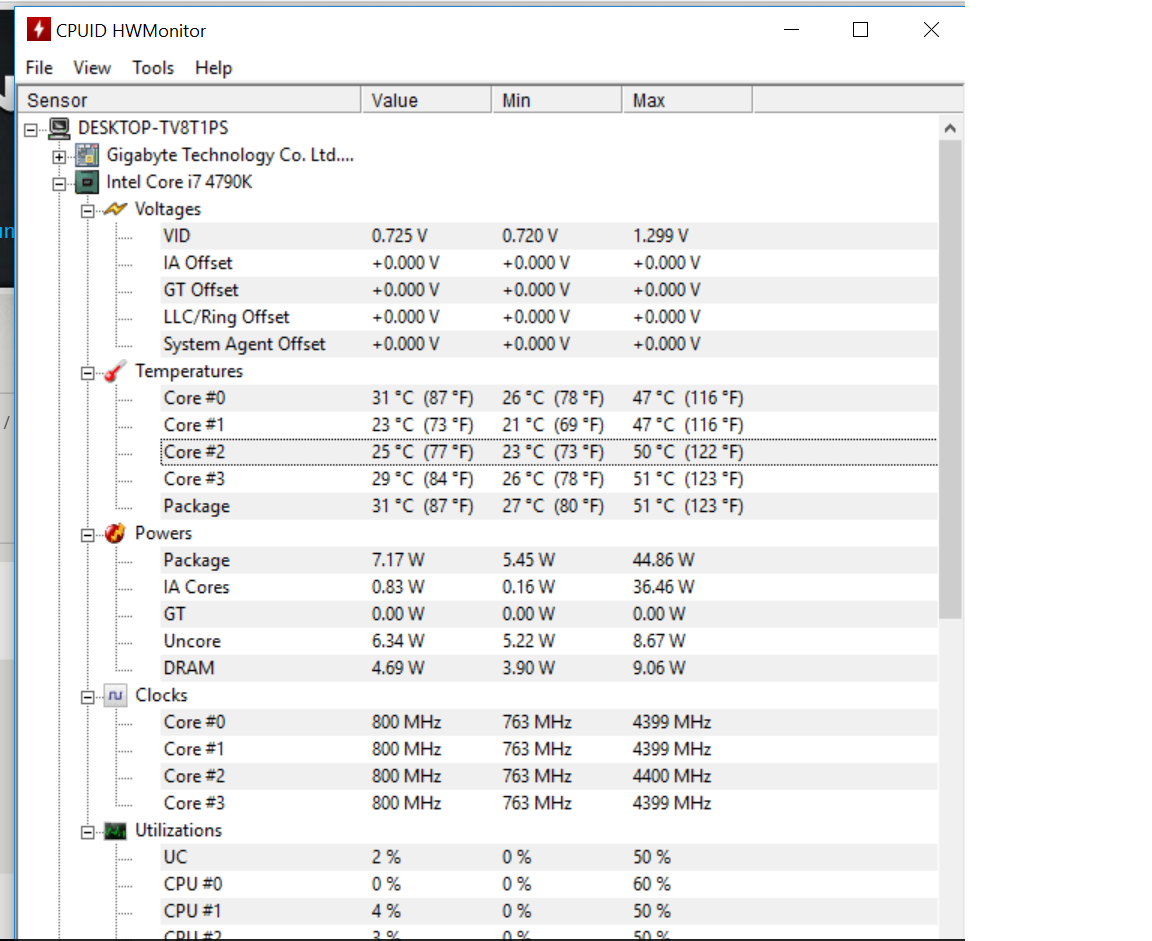Click the 36.46 W IA Cores max value
Image resolution: width=1152 pixels, height=941 pixels.
coord(663,587)
